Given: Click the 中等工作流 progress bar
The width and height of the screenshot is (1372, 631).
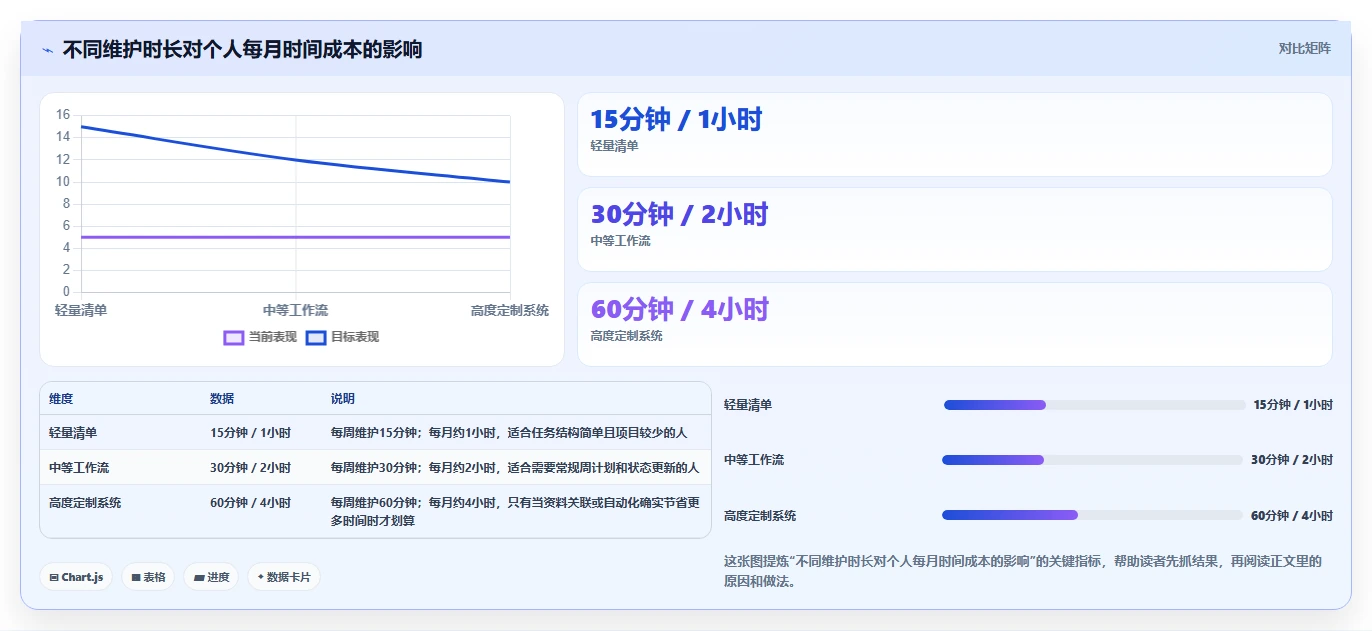Looking at the screenshot, I should pyautogui.click(x=1092, y=460).
